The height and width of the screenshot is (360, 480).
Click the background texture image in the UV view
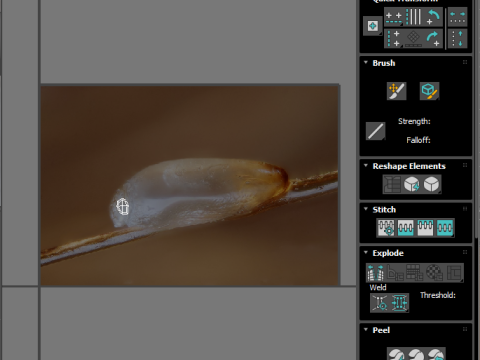[190, 185]
